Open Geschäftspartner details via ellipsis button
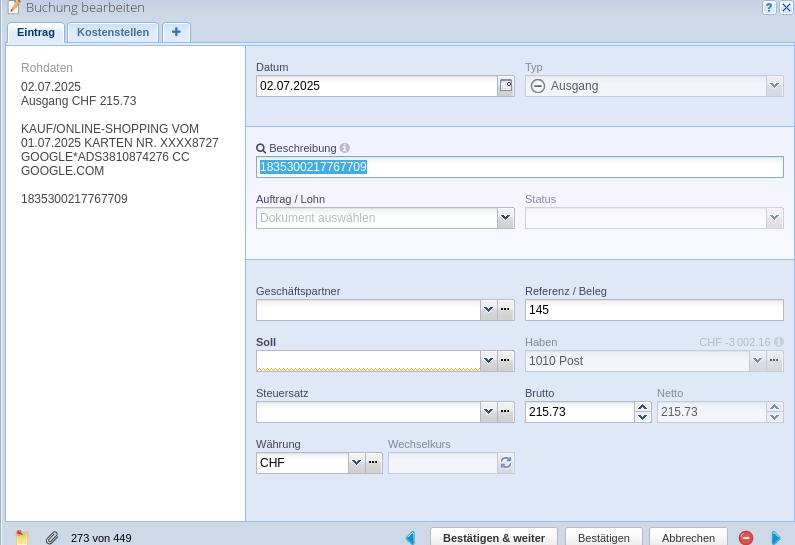 [505, 310]
